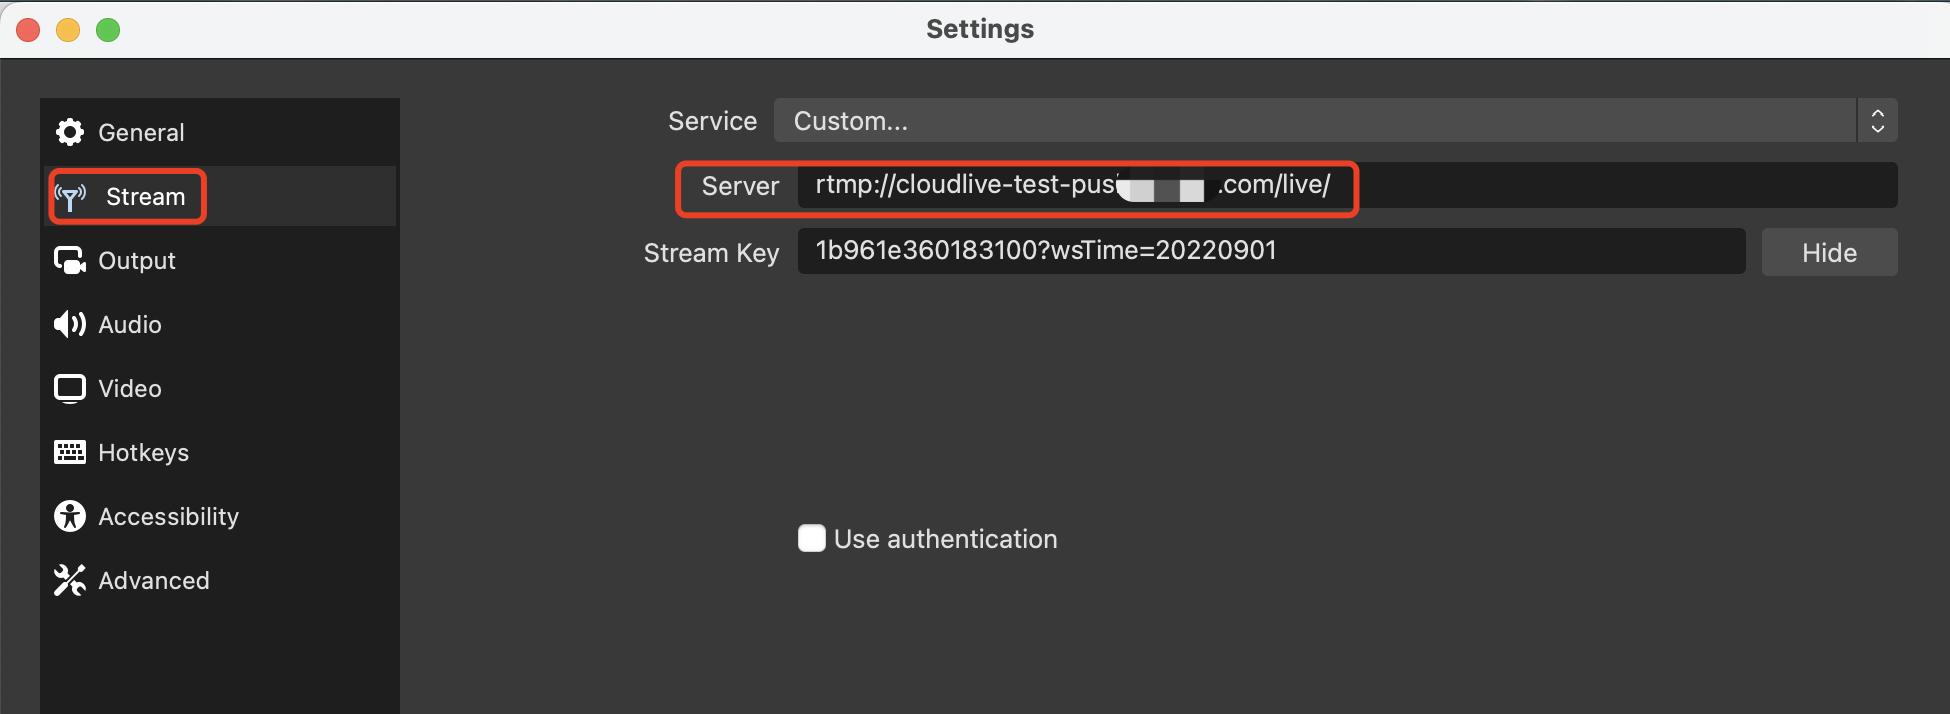Select the Hotkeys settings label

(x=143, y=453)
